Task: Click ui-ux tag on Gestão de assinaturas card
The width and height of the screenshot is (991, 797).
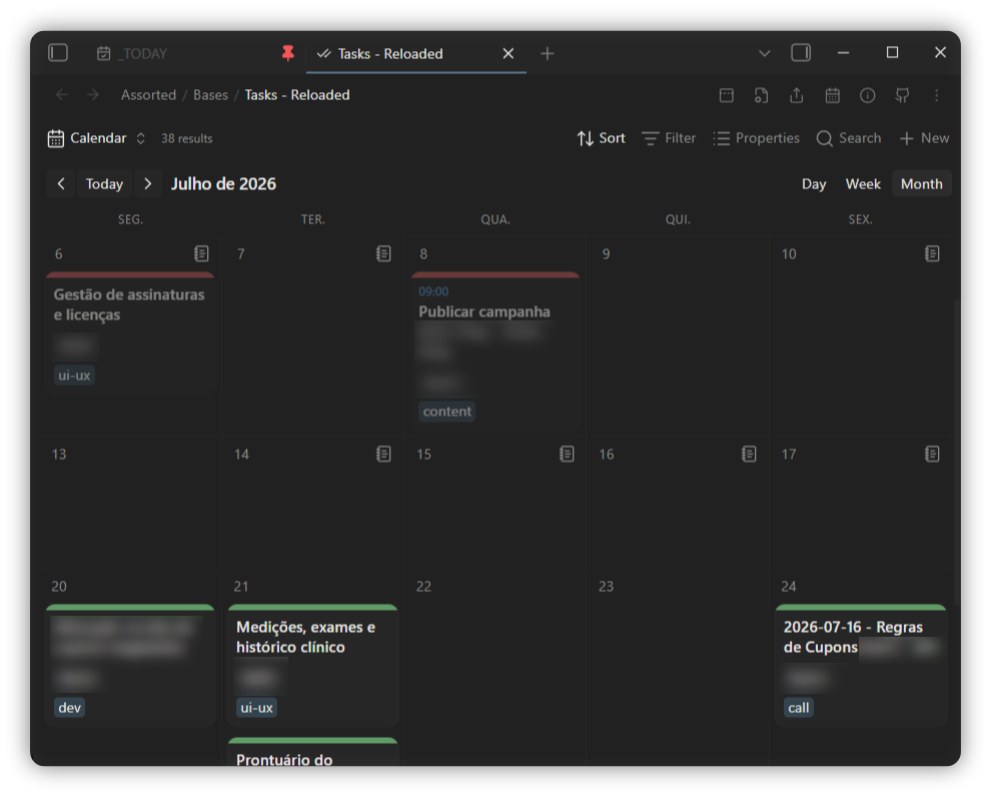Action: (74, 375)
